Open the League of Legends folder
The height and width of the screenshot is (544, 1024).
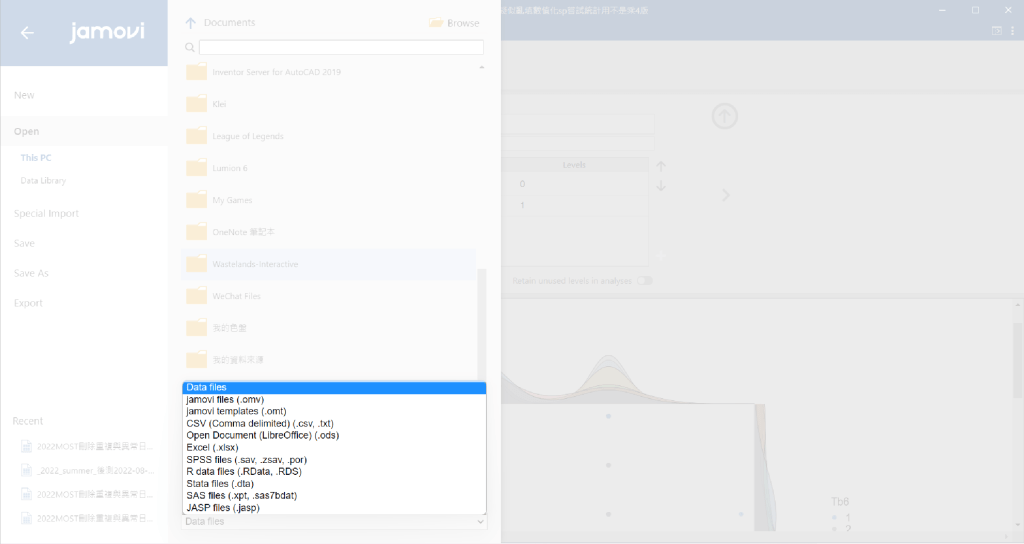click(247, 136)
